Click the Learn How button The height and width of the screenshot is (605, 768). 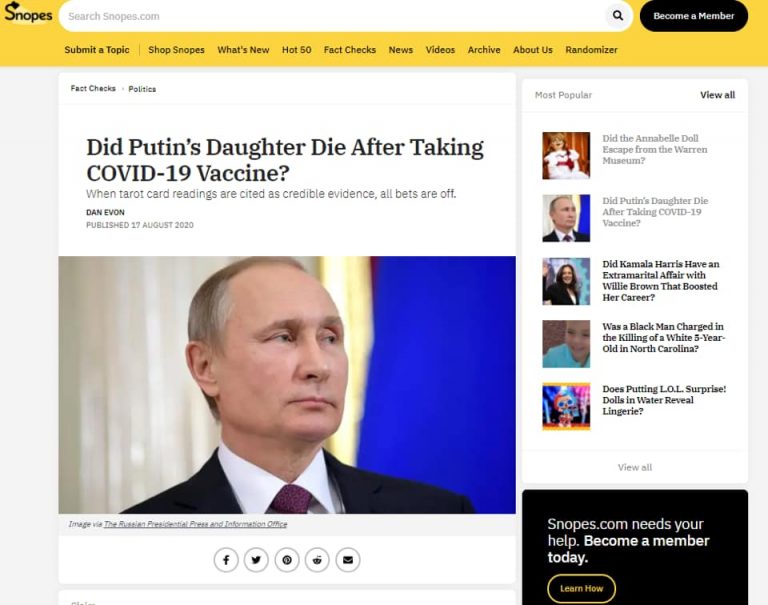click(x=581, y=588)
